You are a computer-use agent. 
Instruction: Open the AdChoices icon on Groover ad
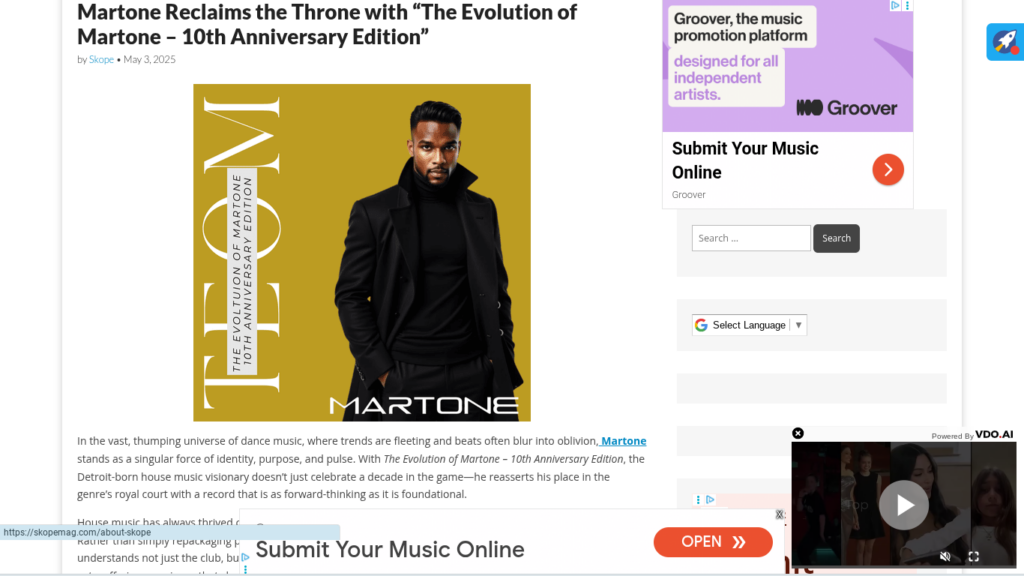coord(895,5)
